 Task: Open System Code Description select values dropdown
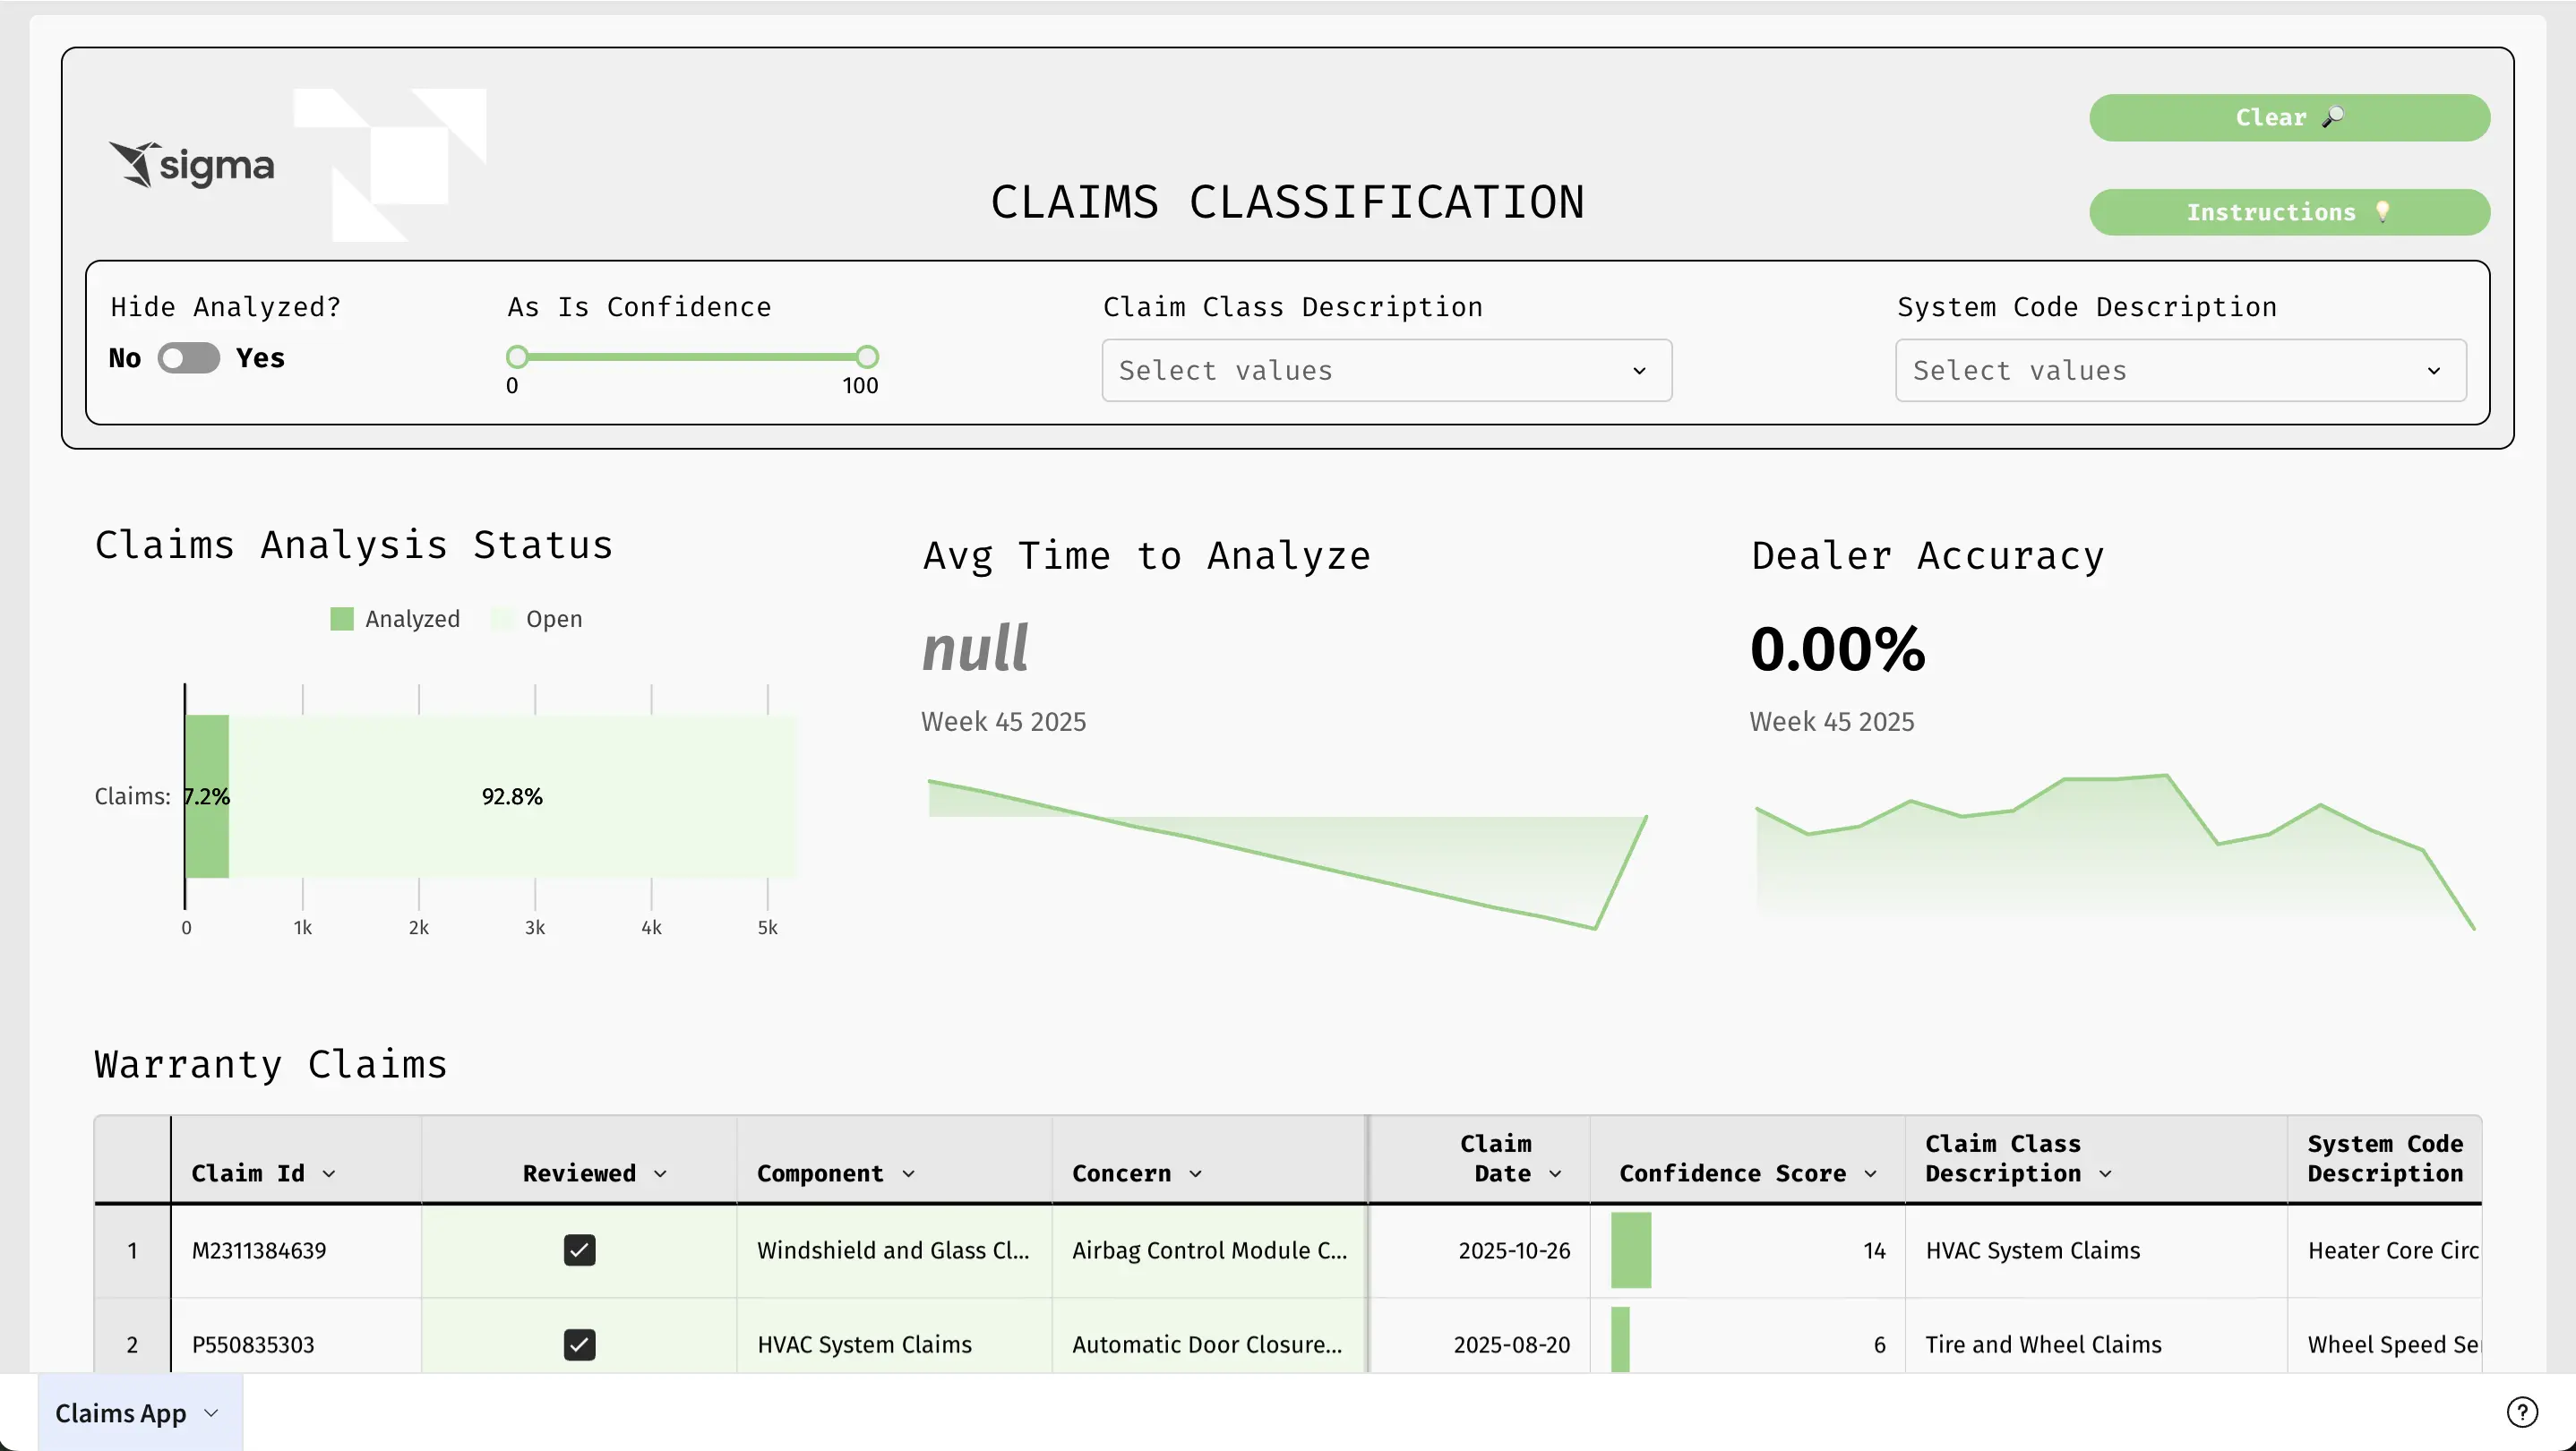coord(2180,371)
